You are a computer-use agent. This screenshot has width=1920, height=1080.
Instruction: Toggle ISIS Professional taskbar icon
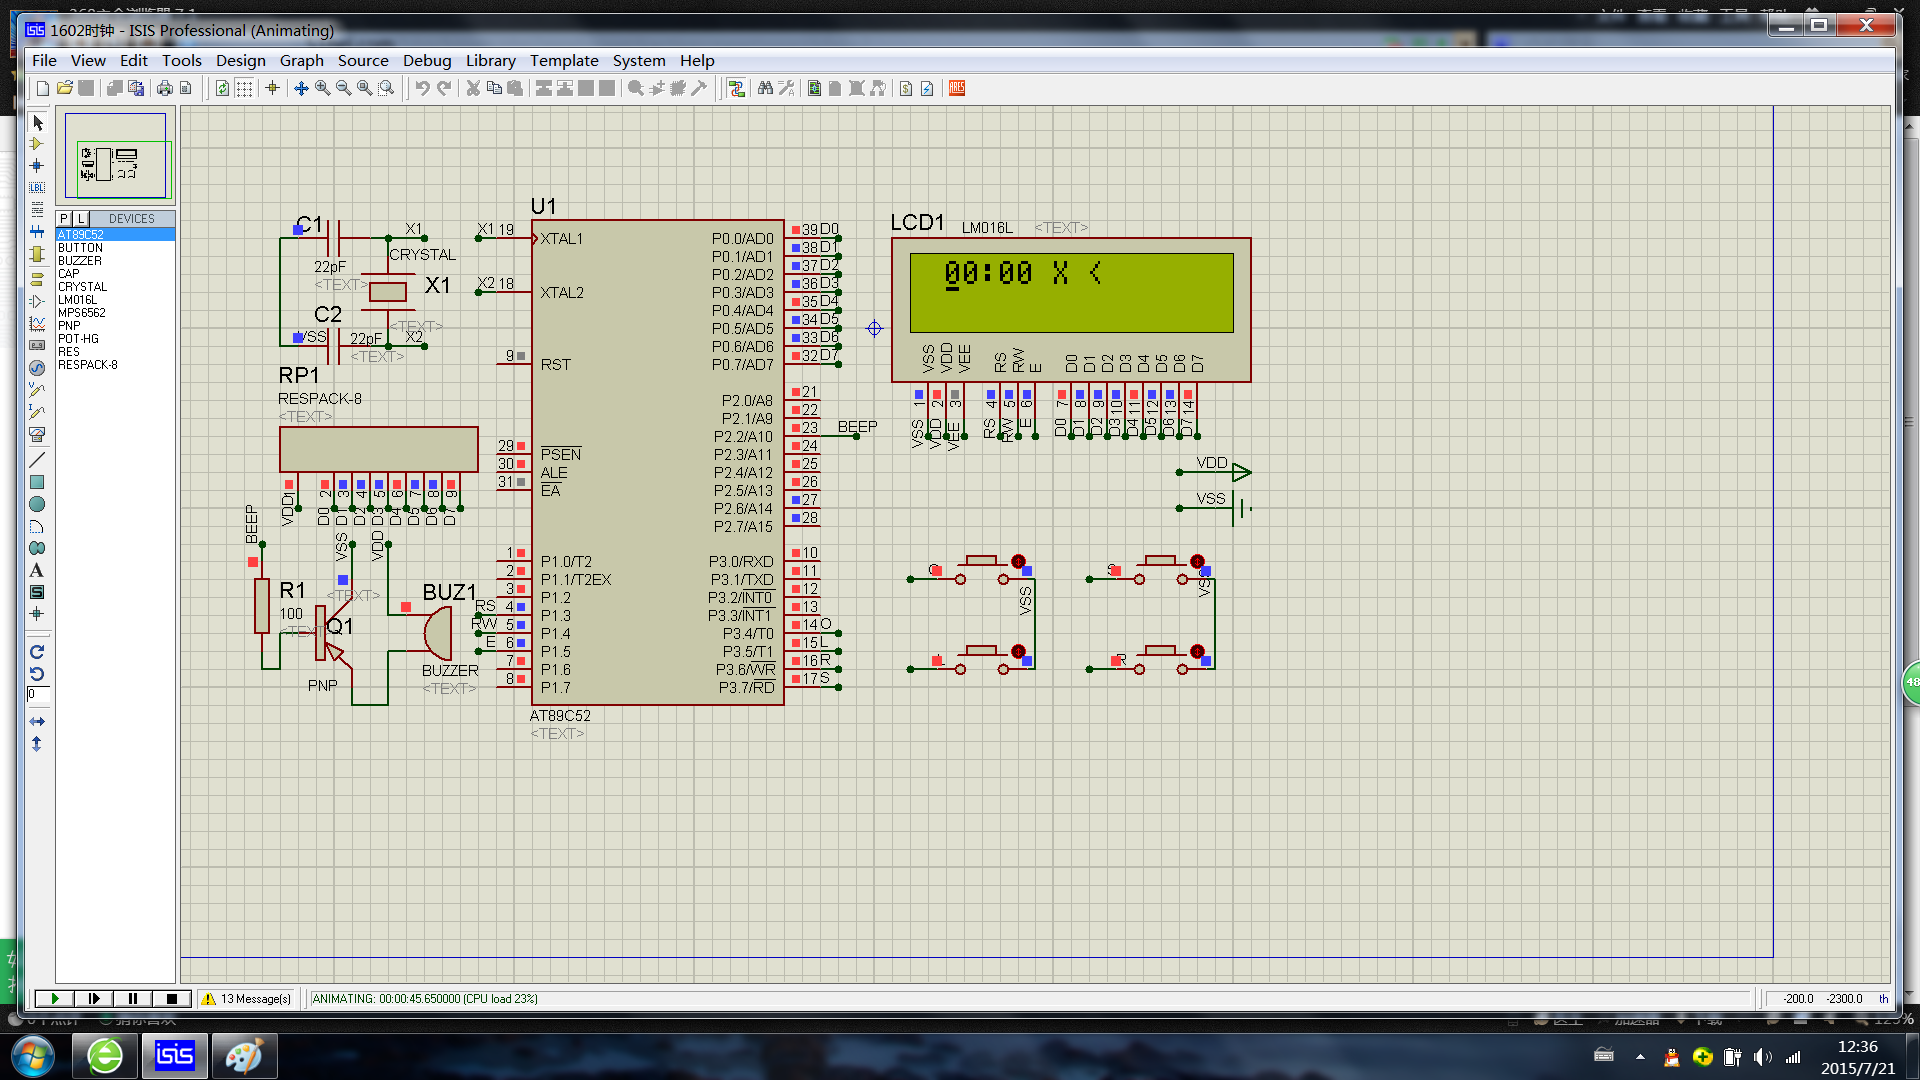[173, 1052]
